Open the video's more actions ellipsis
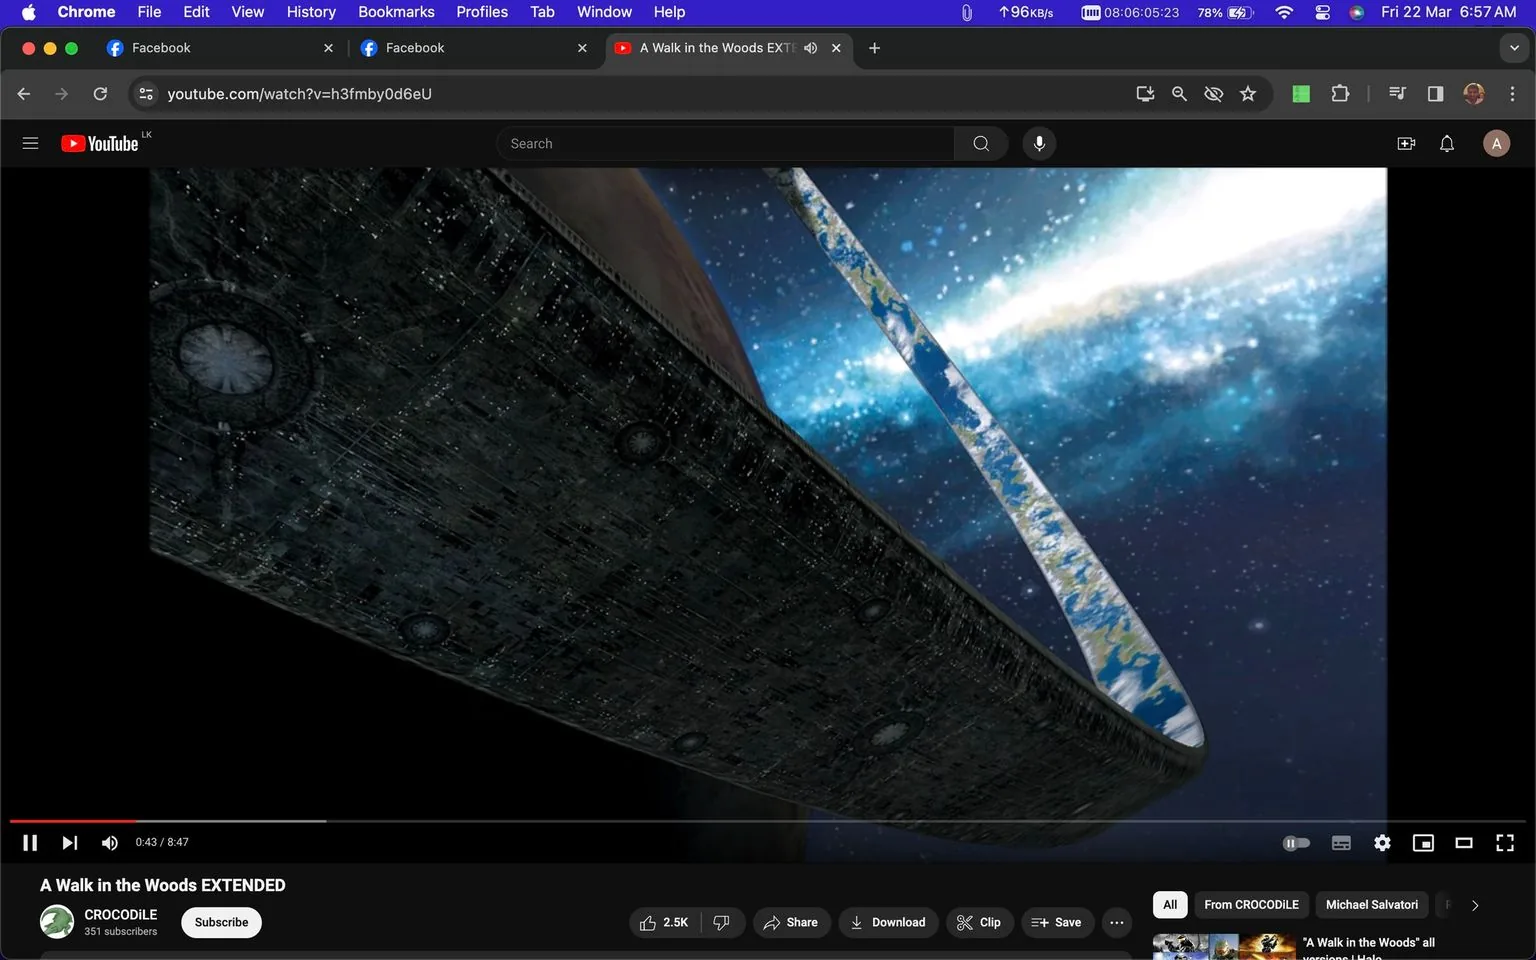This screenshot has width=1536, height=960. point(1116,922)
